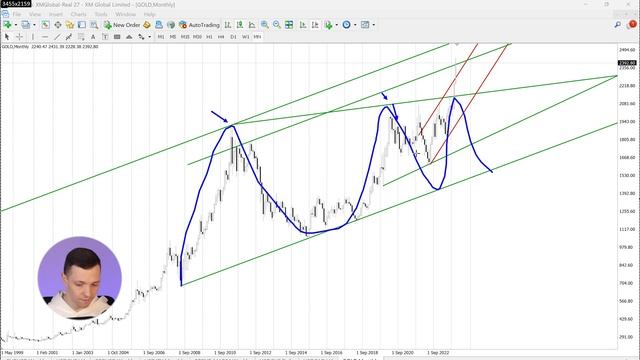640x360 pixels.
Task: Open the Tools menu
Action: tap(101, 14)
